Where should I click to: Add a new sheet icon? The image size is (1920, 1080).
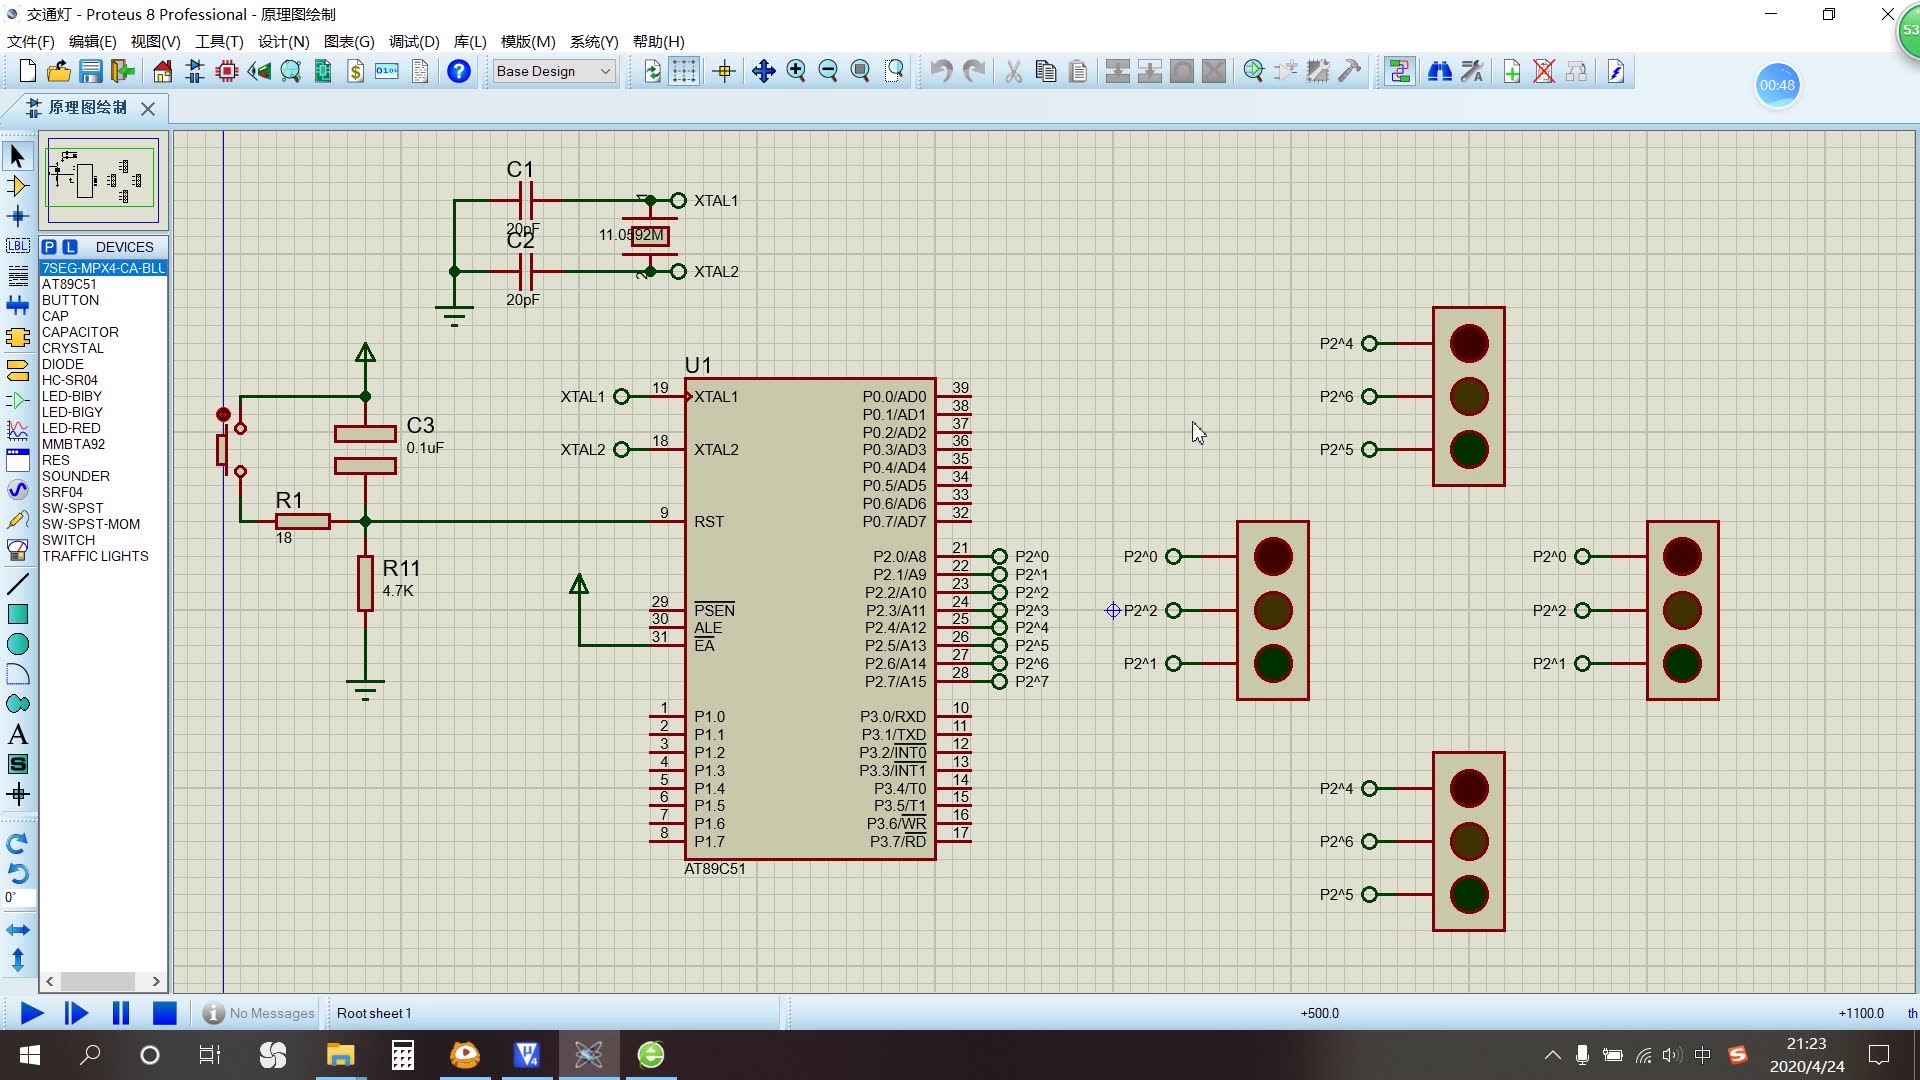[1512, 71]
